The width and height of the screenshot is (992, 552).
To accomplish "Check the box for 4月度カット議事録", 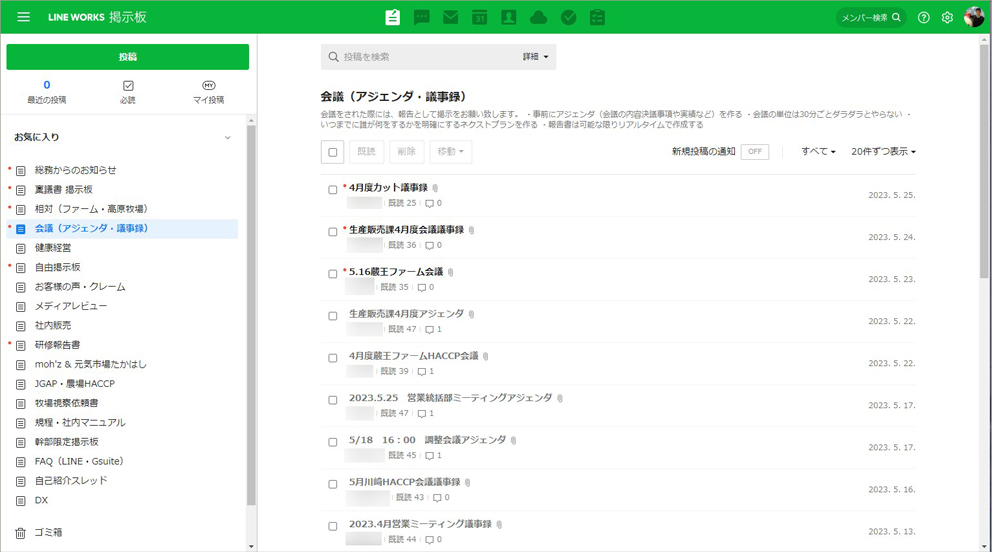I will [333, 189].
